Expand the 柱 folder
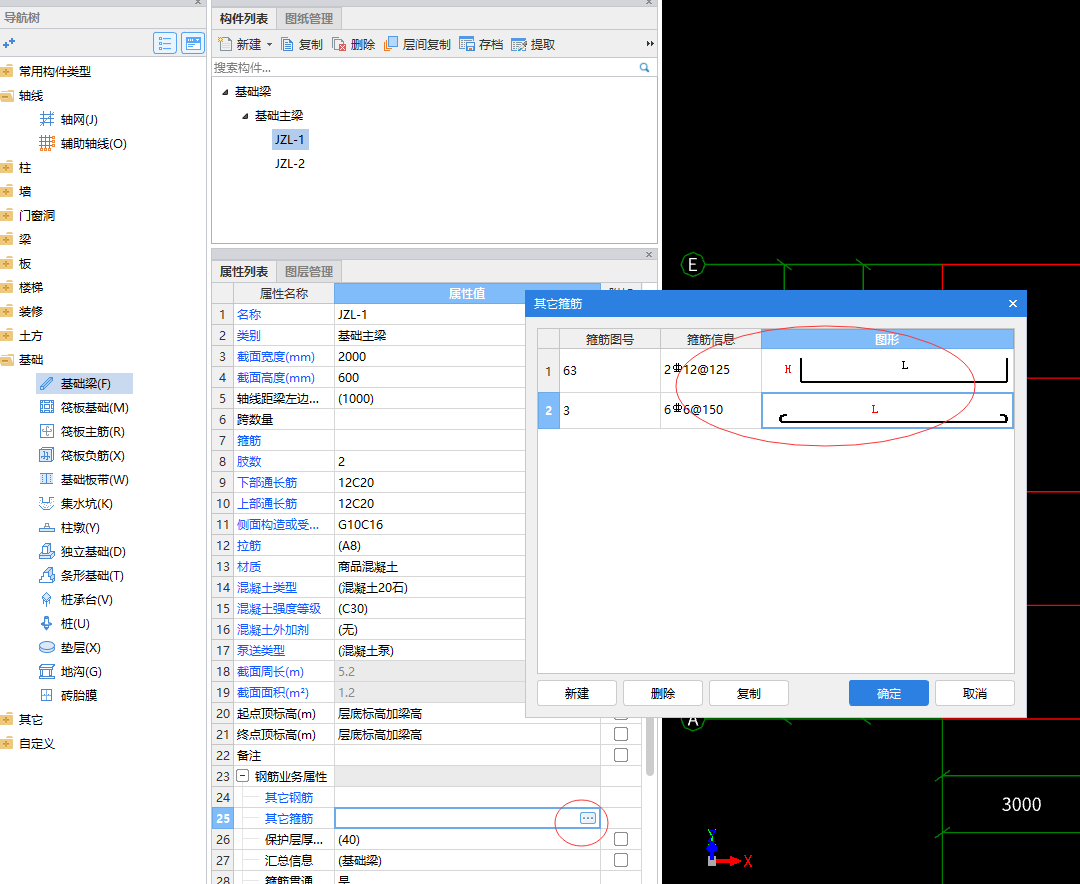 pos(7,167)
